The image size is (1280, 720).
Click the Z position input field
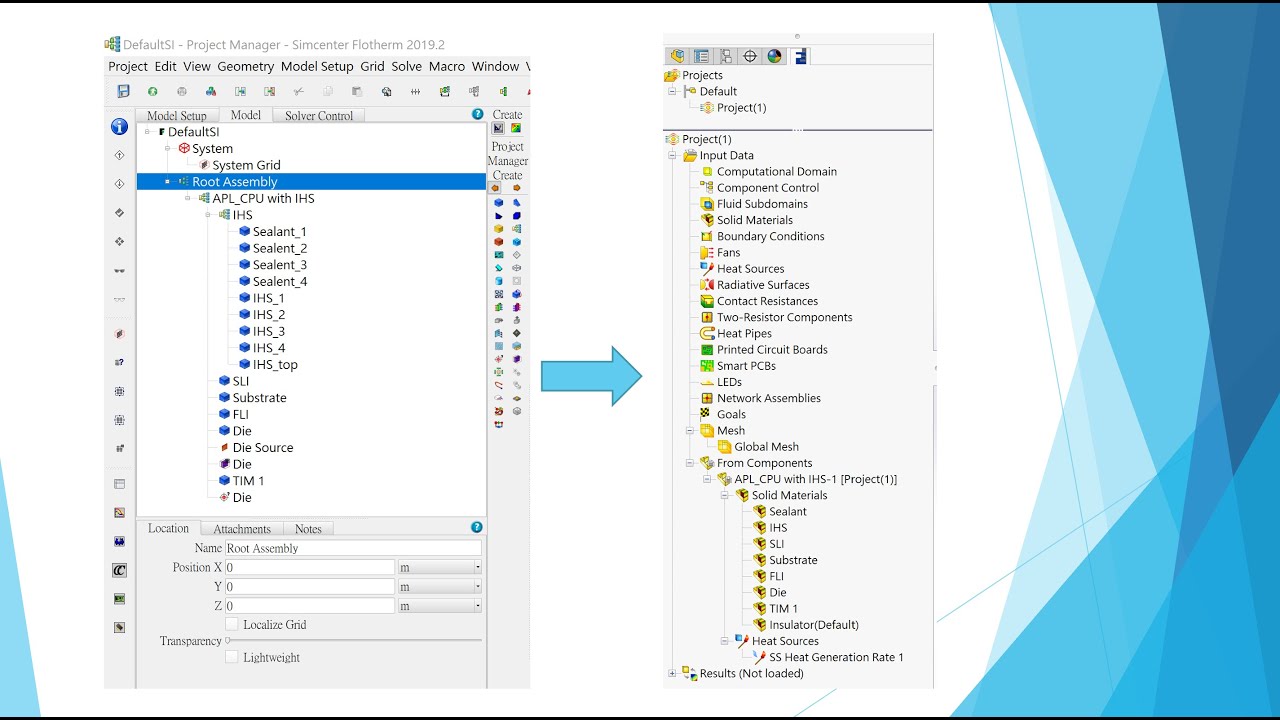point(310,605)
